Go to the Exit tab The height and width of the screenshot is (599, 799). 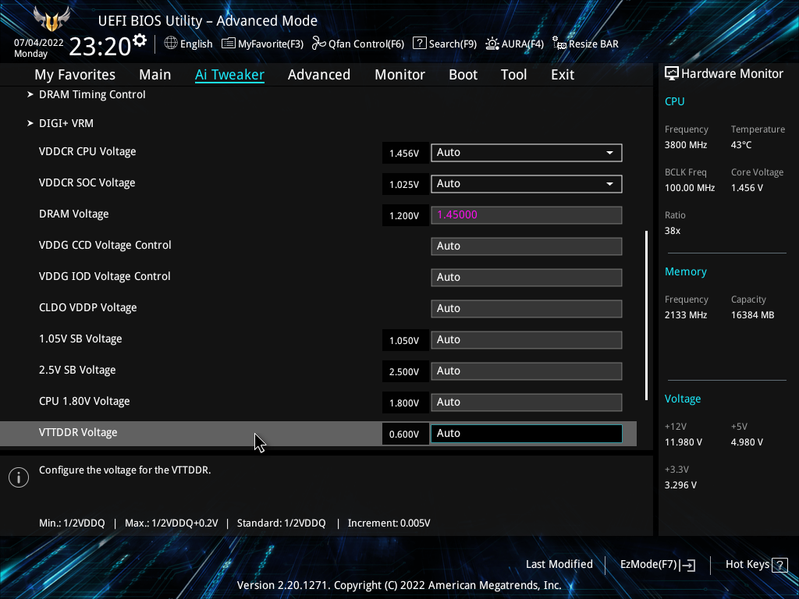pos(563,75)
